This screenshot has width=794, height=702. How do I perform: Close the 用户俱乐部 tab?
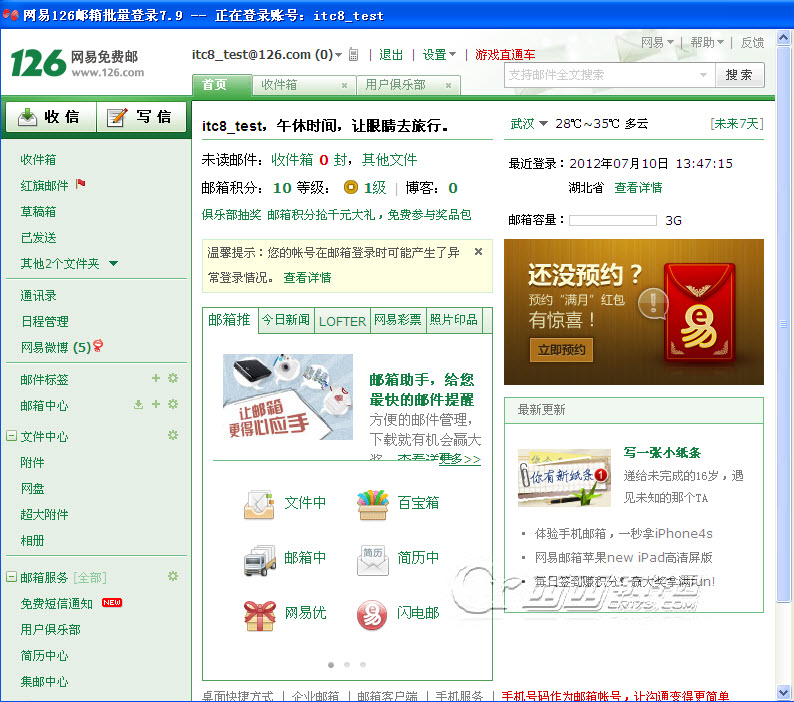click(448, 85)
